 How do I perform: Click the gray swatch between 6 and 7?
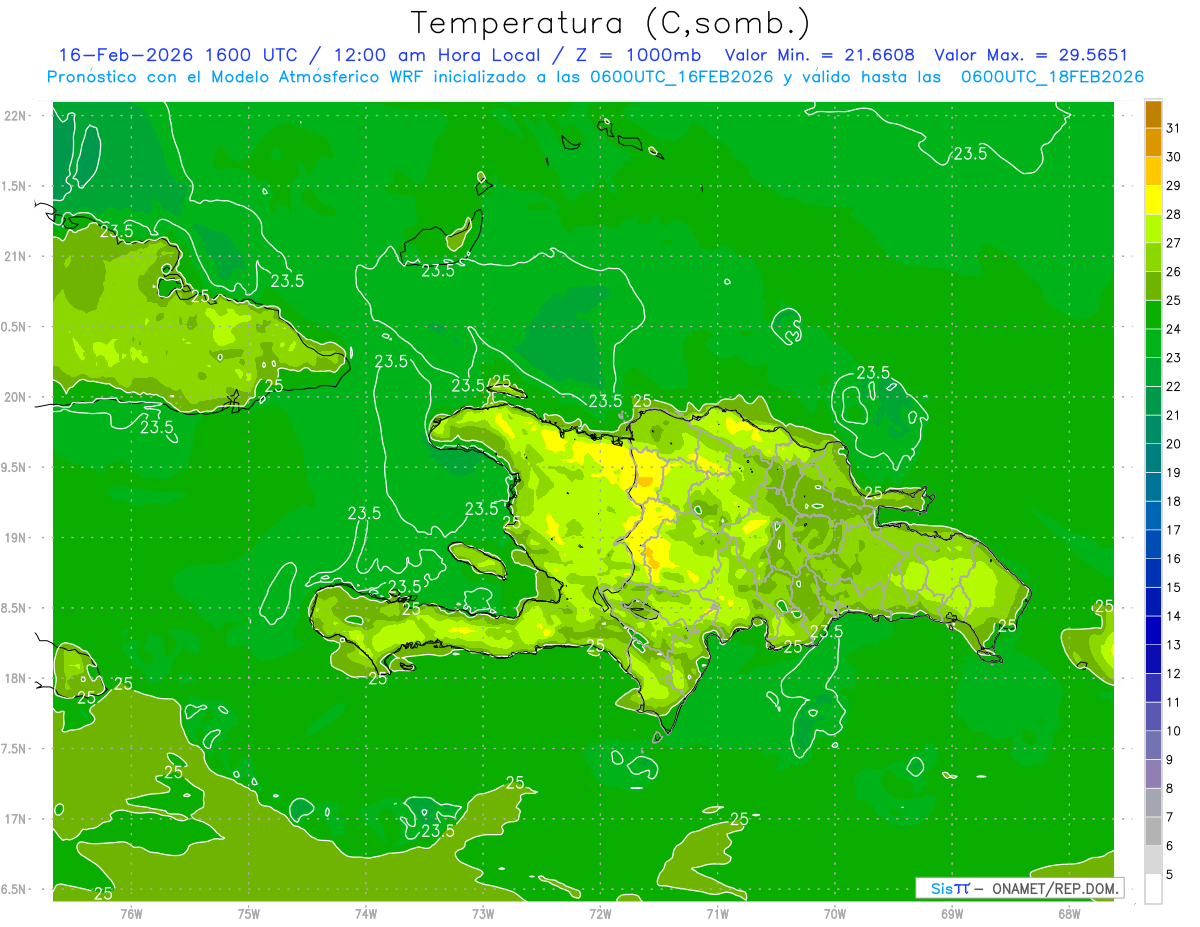1153,832
